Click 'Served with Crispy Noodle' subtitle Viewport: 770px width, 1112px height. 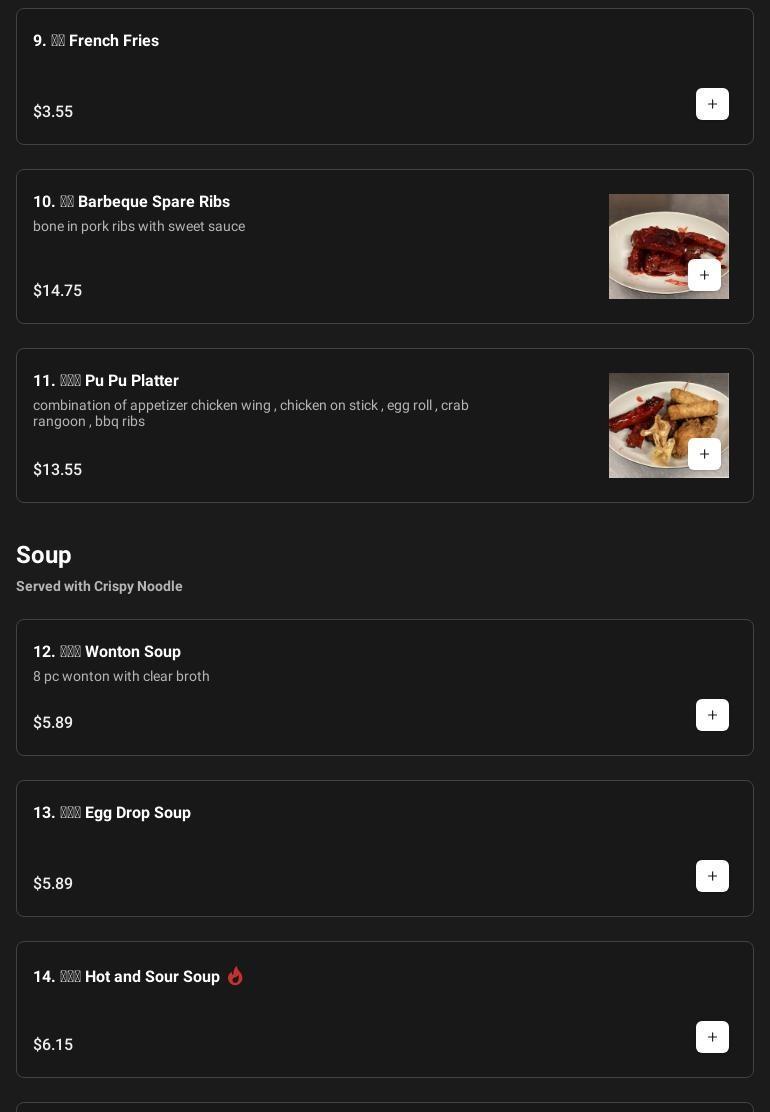click(x=99, y=586)
